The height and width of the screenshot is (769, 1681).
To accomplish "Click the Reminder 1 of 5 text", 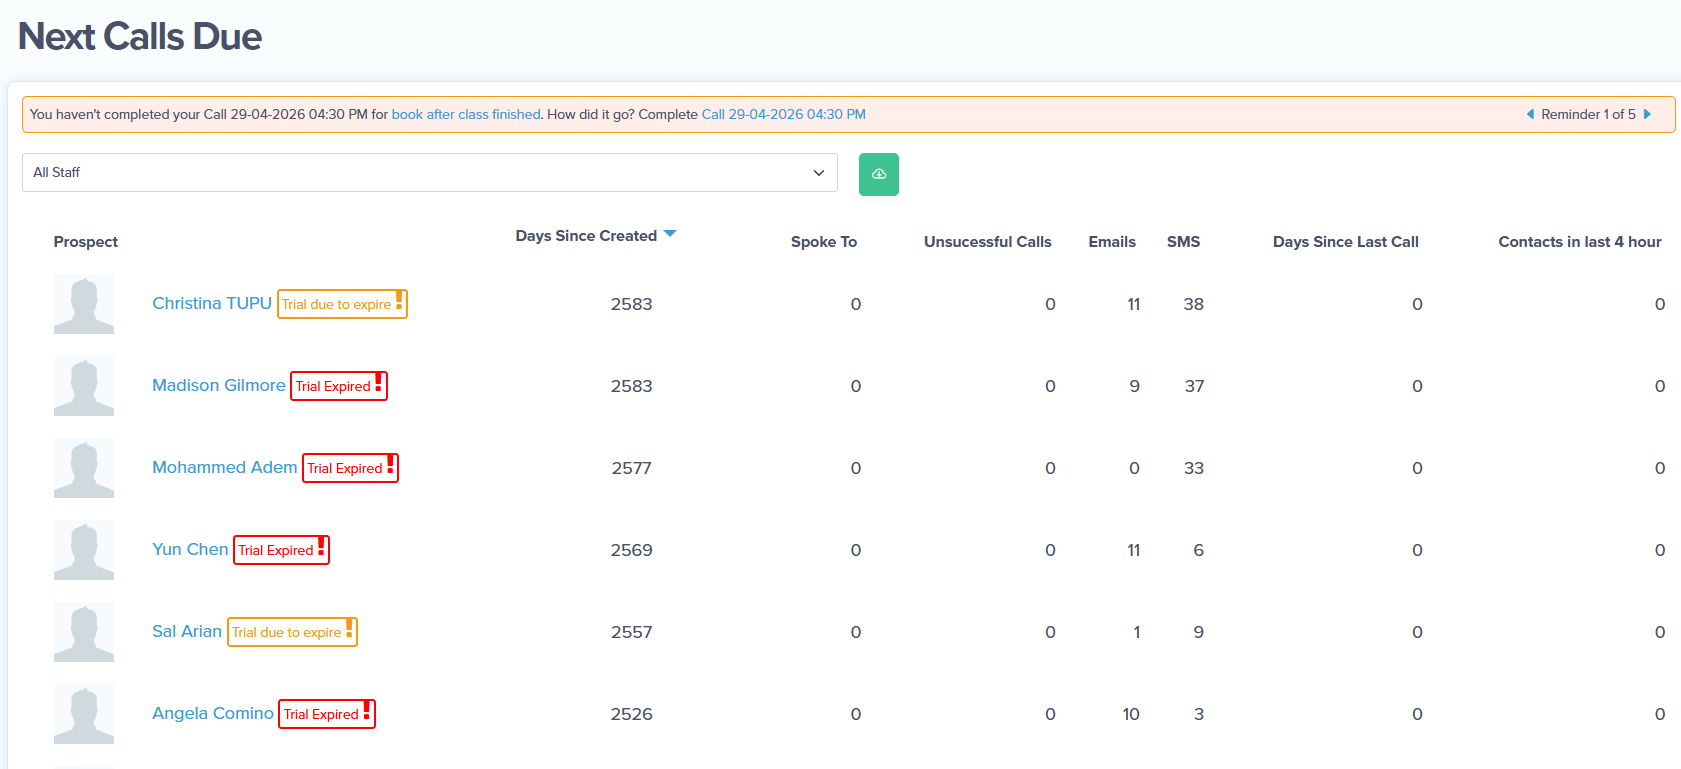I will point(1588,114).
